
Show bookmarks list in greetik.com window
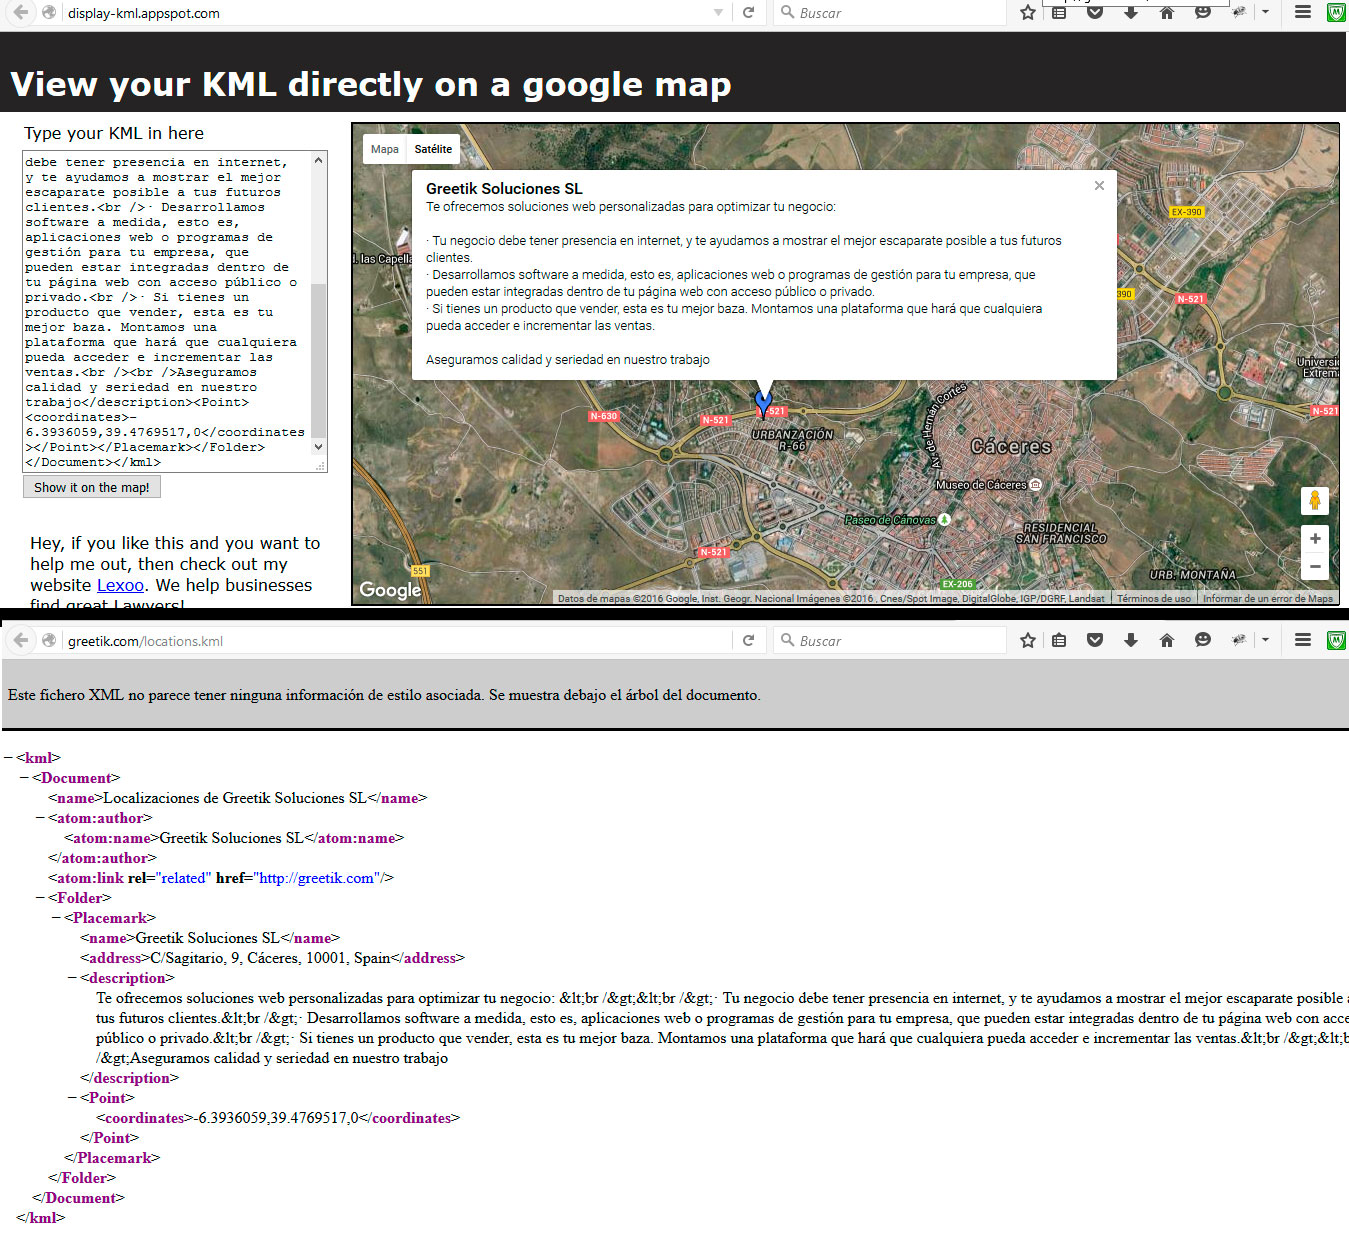[x=1059, y=640]
